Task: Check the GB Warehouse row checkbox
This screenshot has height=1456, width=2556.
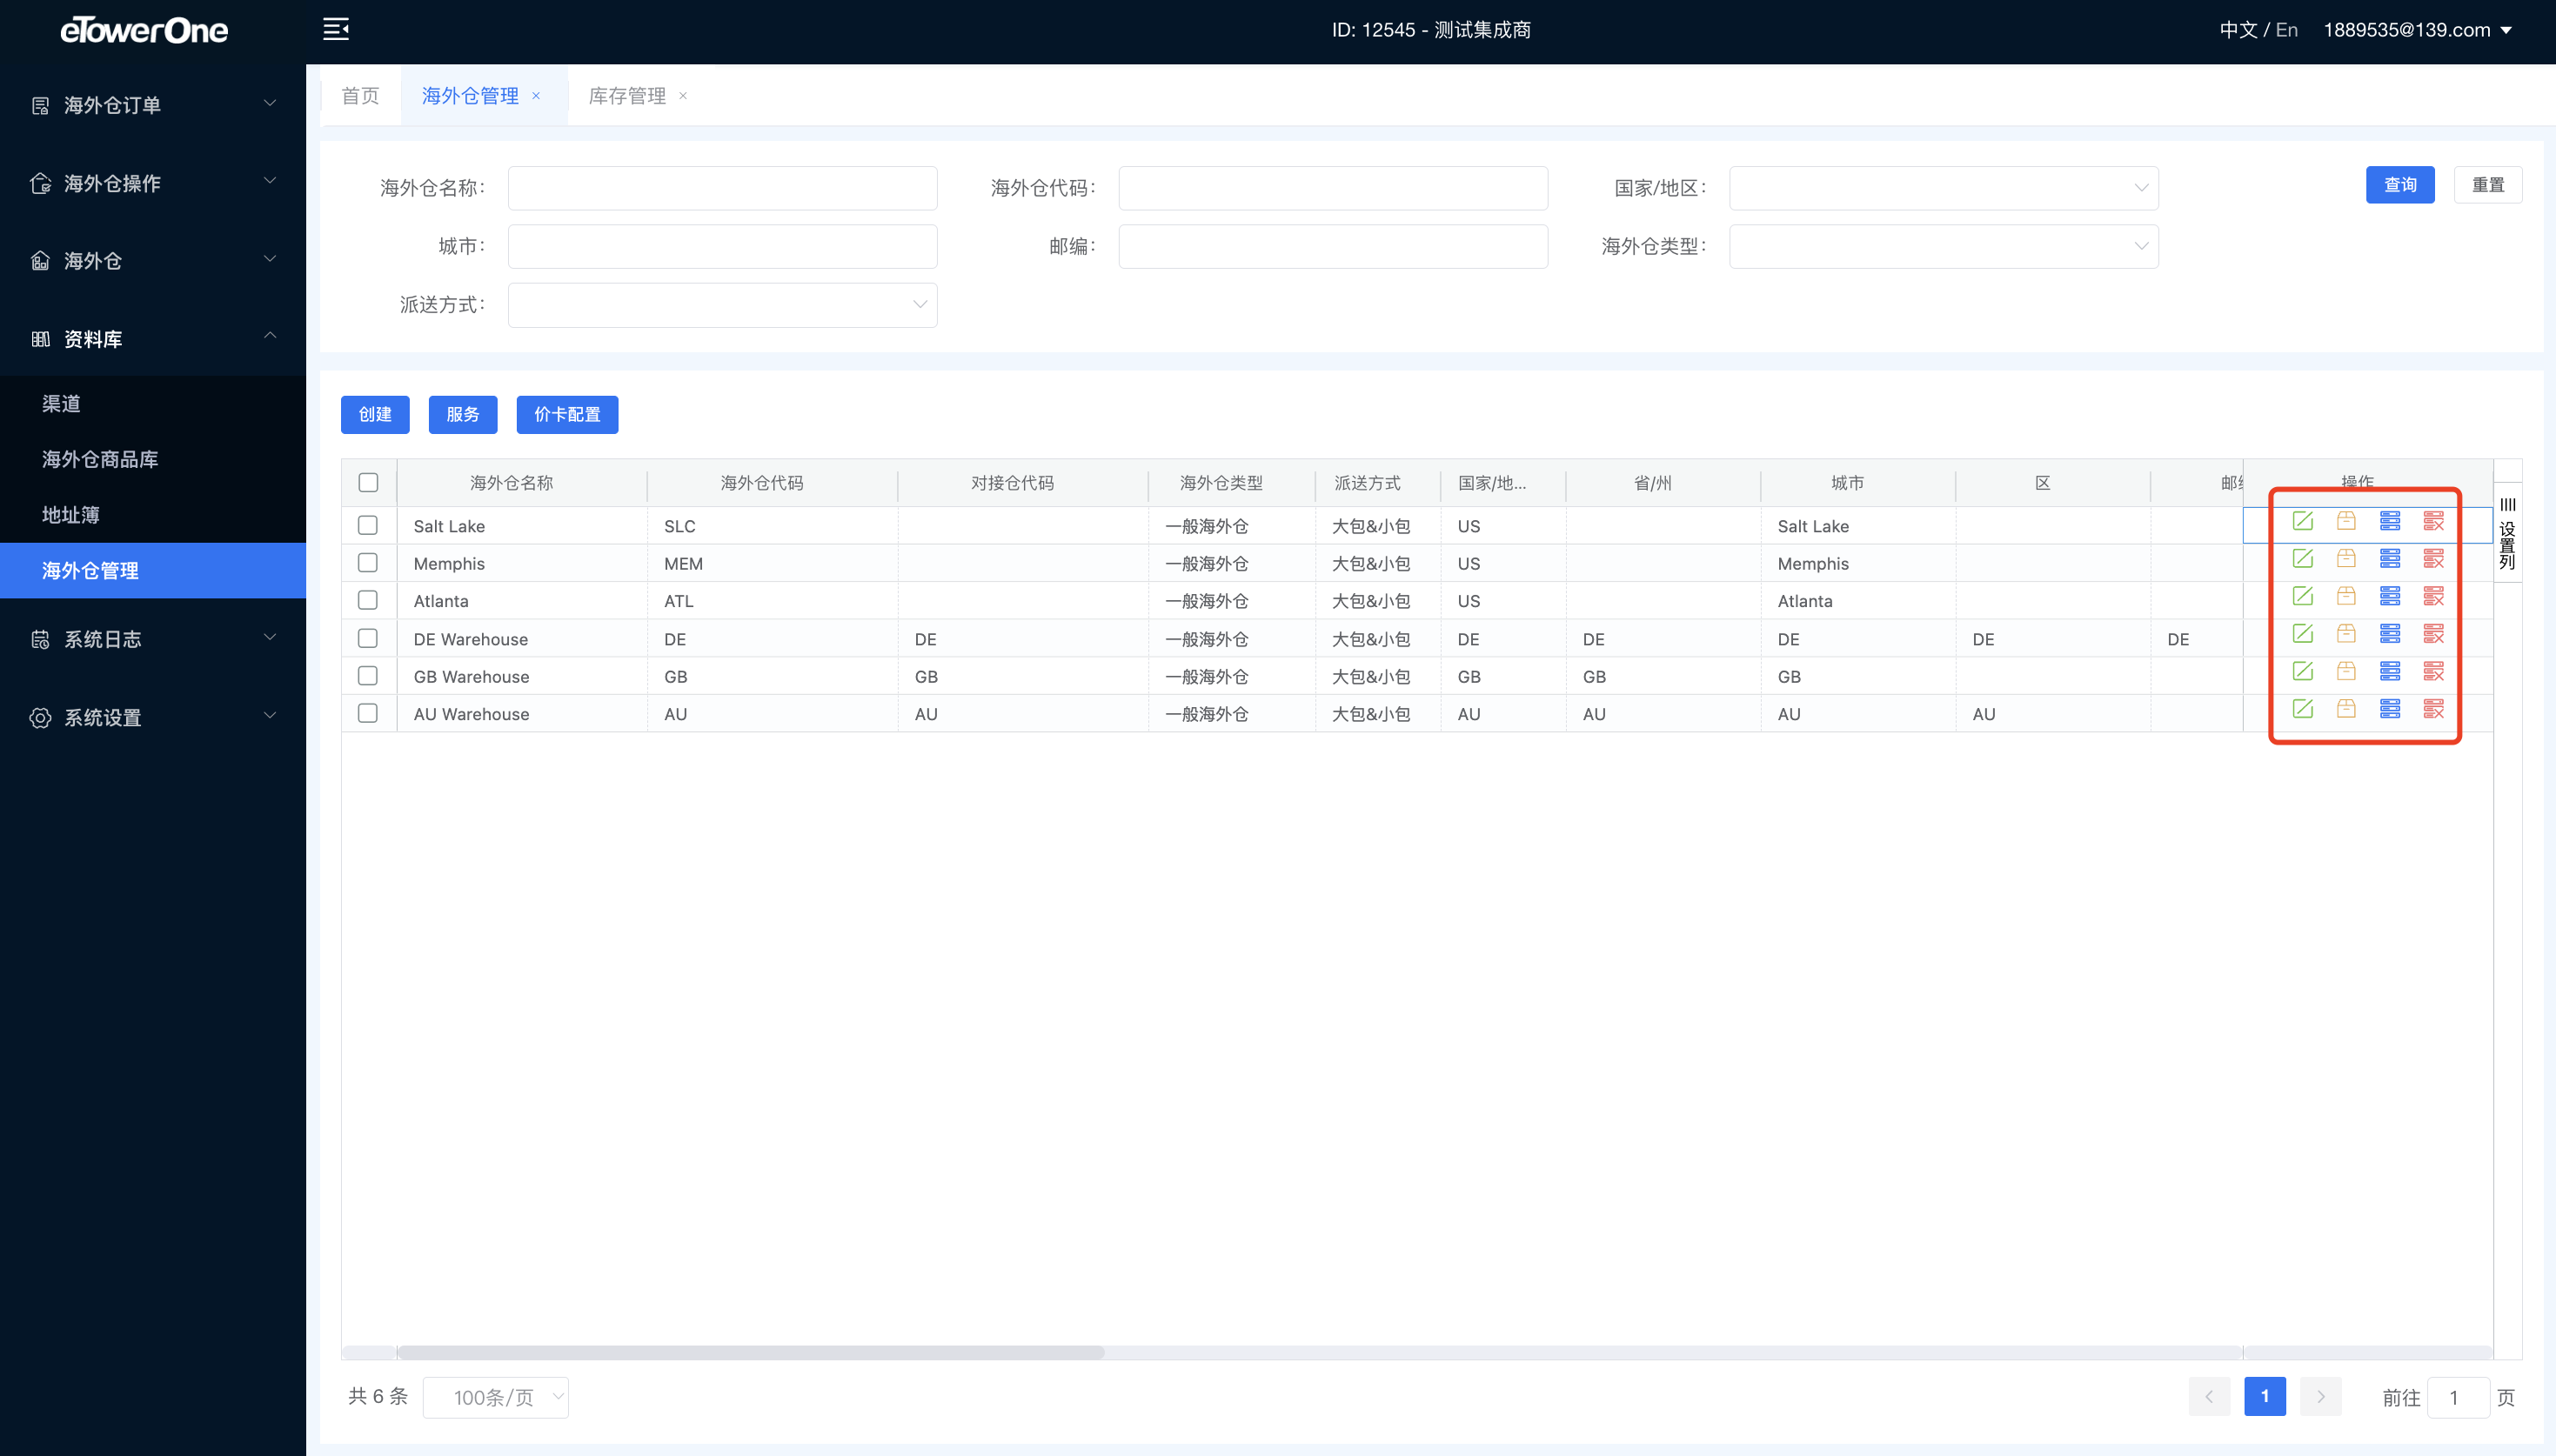Action: (x=368, y=676)
